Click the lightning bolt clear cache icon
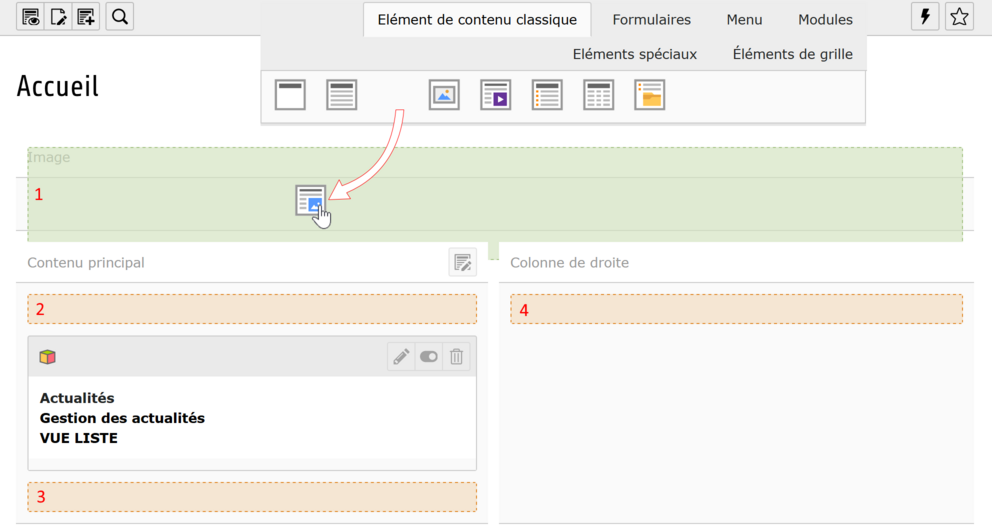This screenshot has width=992, height=532. coord(925,17)
